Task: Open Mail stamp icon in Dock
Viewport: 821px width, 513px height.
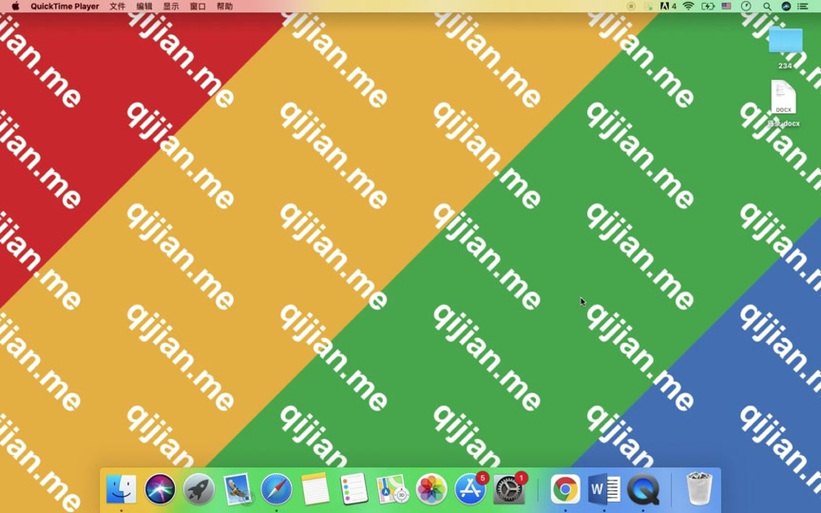Action: pos(237,489)
